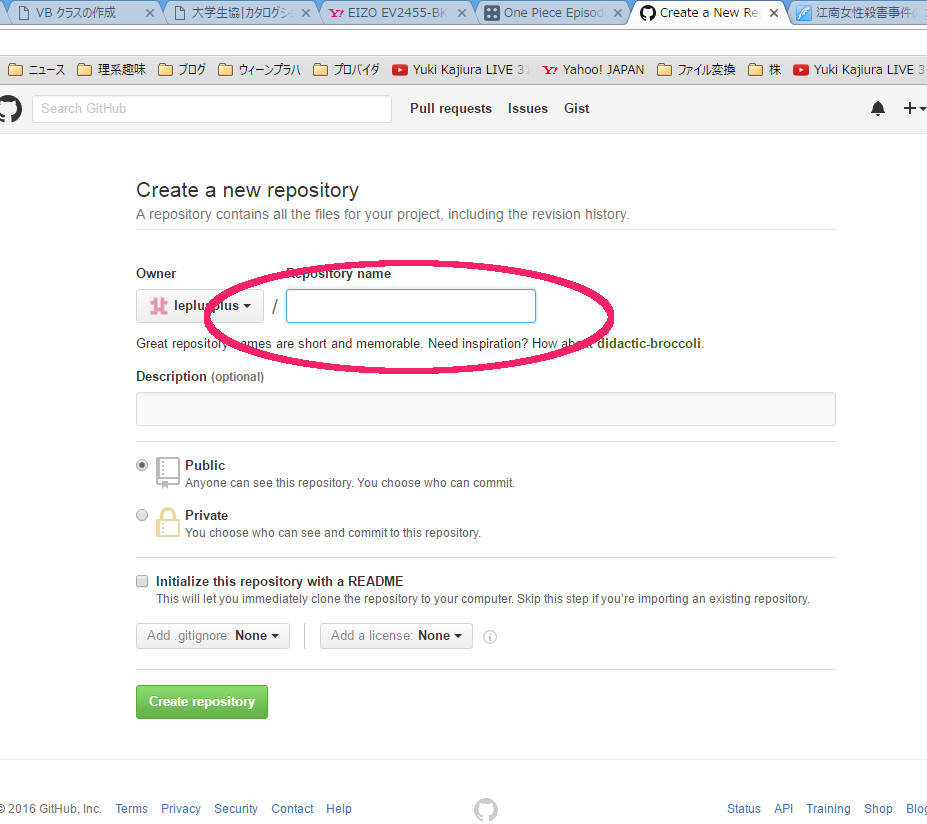This screenshot has height=824, width=927.
Task: Open the Status footer link
Action: [744, 809]
